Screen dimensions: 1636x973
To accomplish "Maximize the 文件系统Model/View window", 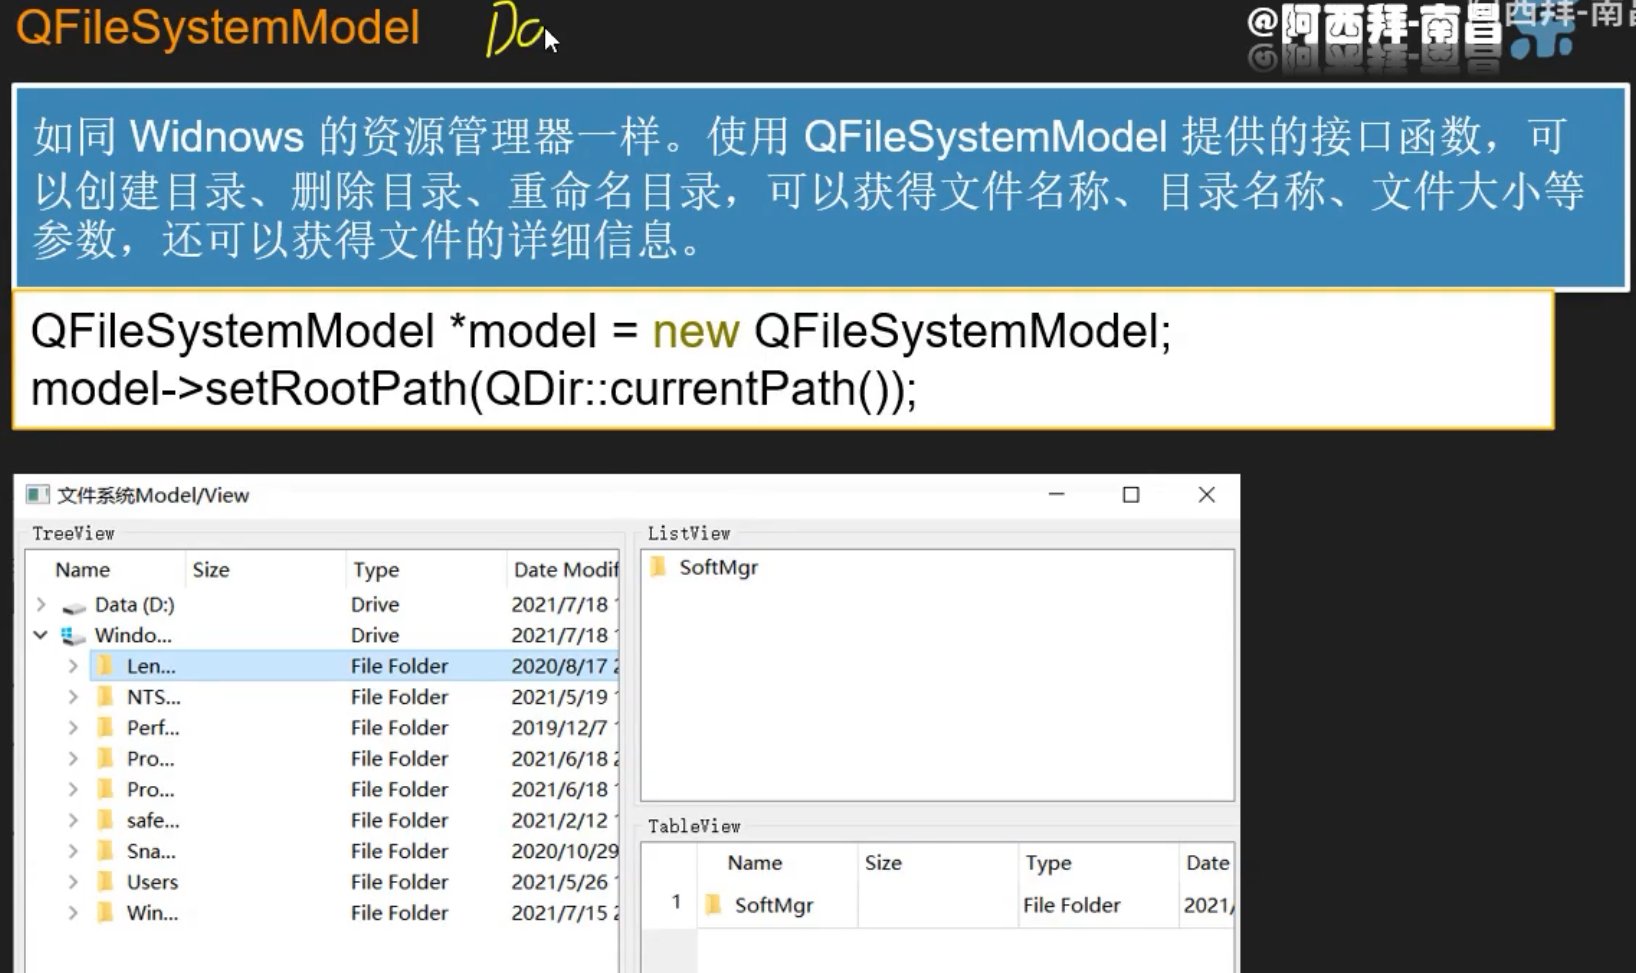I will coord(1131,495).
